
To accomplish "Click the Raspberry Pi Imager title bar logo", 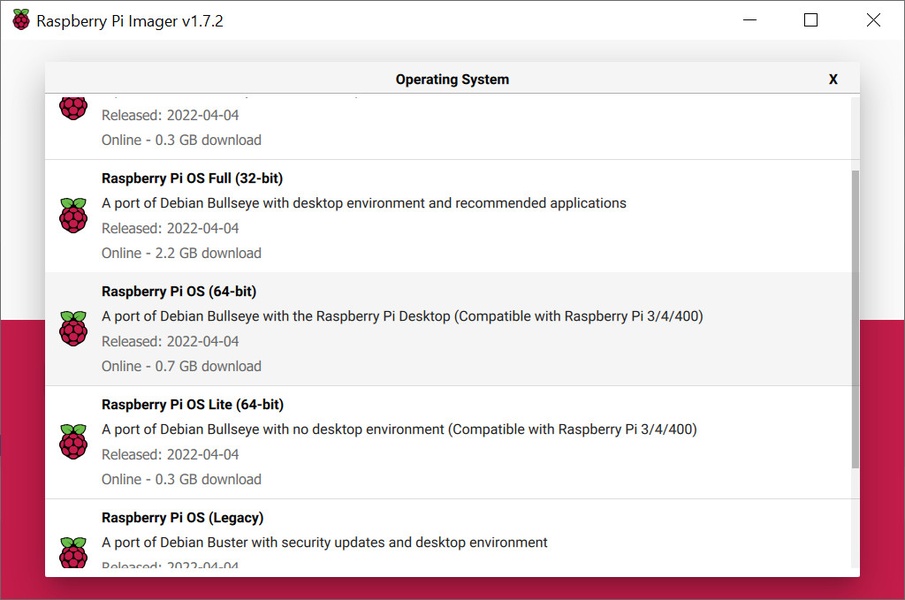I will (21, 20).
